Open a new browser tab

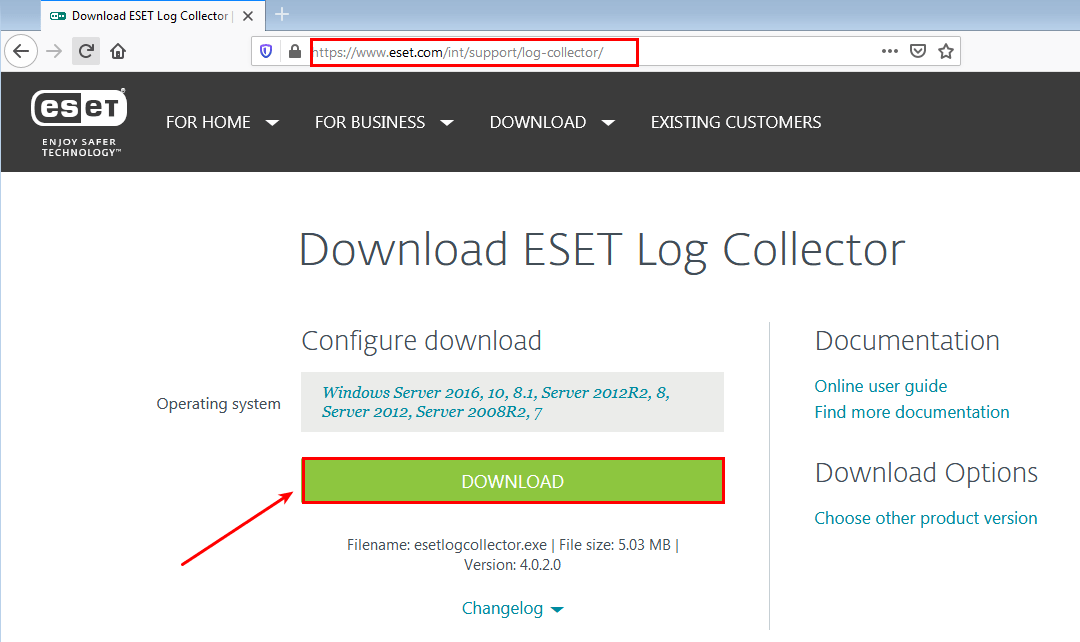click(281, 15)
